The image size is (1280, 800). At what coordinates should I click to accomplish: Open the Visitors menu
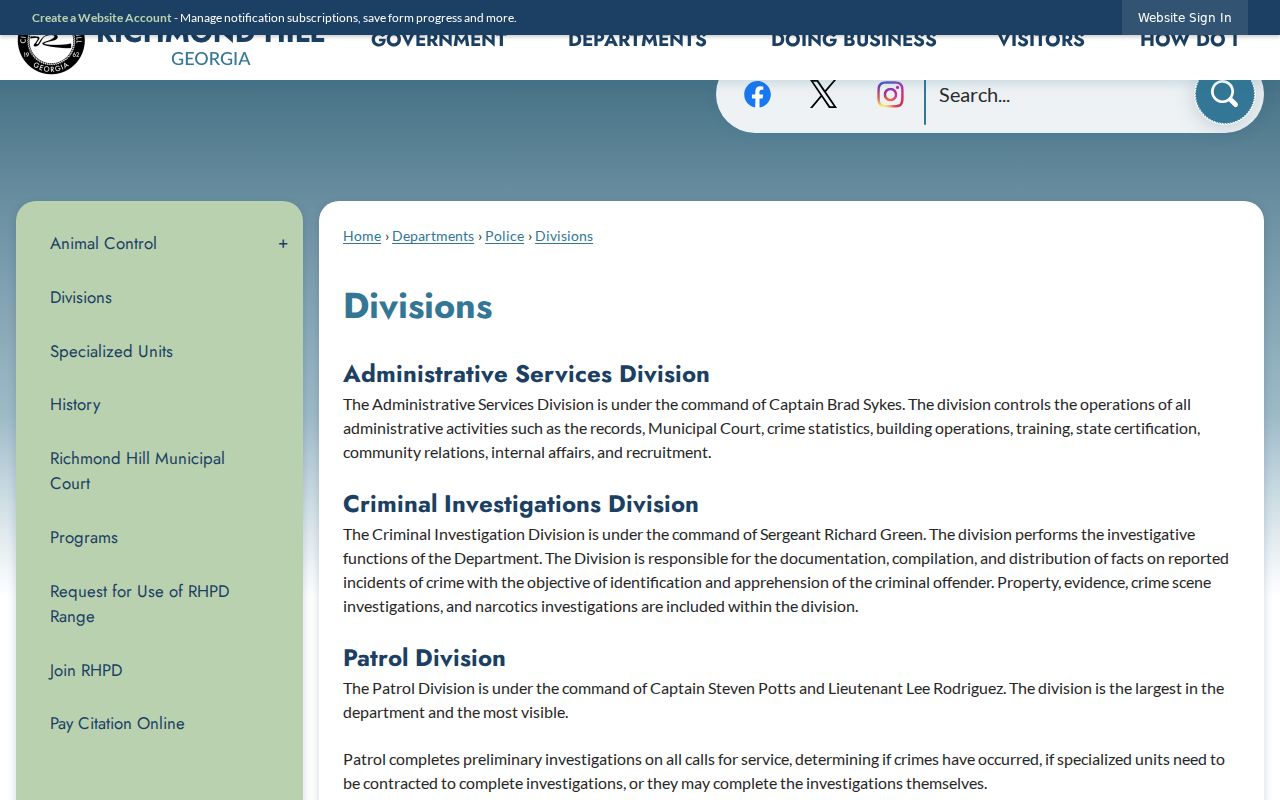[1041, 41]
